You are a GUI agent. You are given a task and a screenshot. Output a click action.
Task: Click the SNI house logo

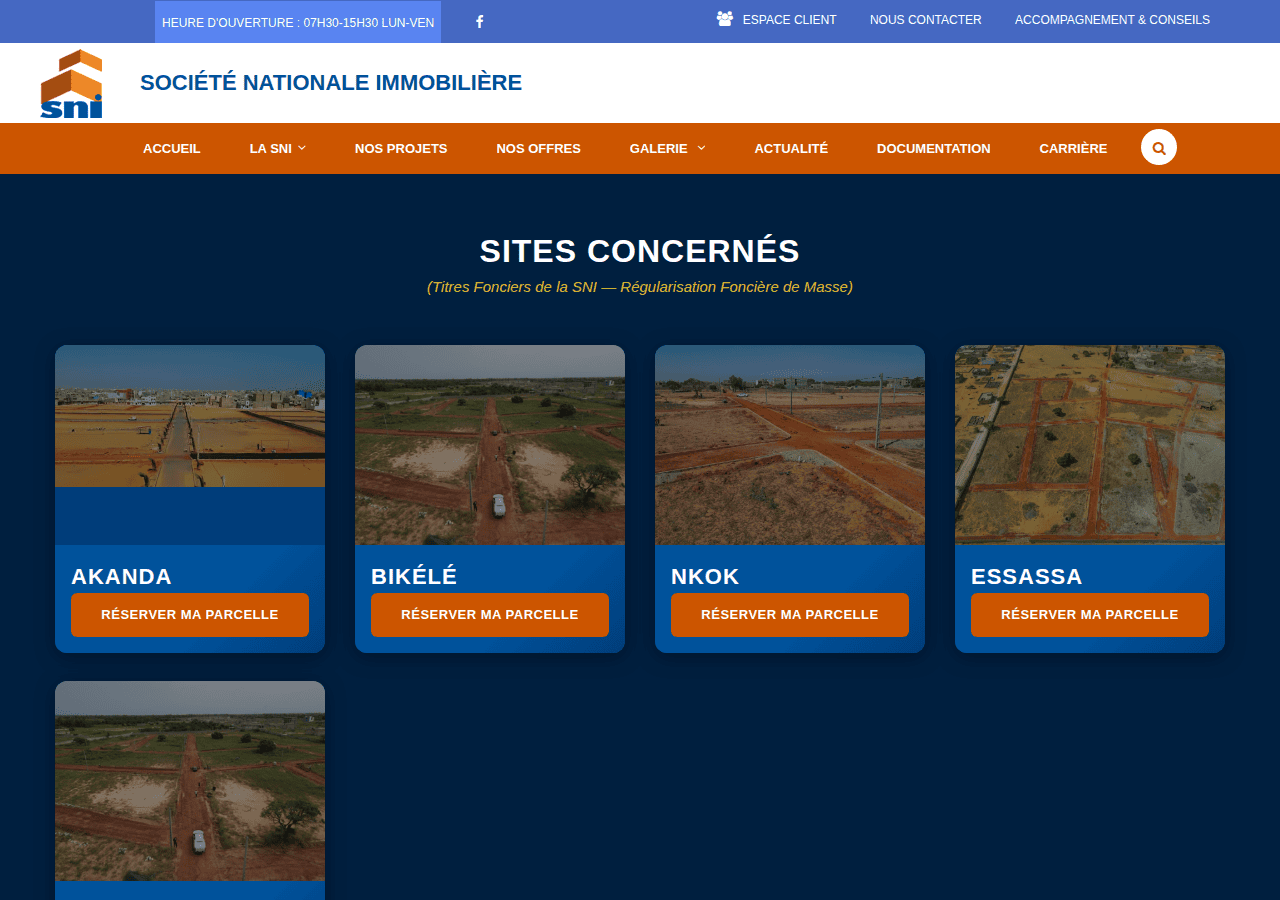pyautogui.click(x=72, y=83)
